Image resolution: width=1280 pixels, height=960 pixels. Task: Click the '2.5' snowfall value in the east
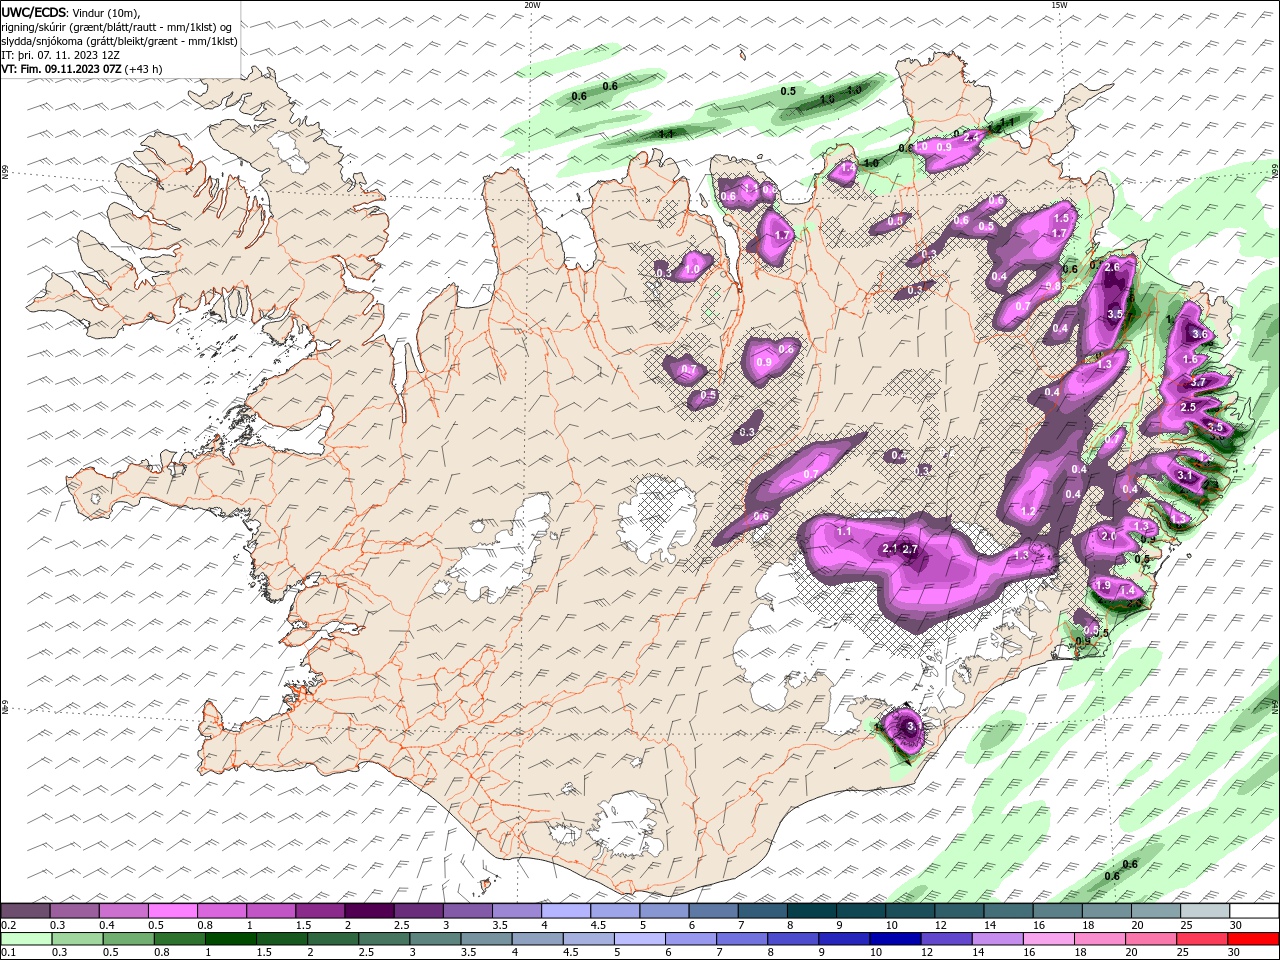1188,407
